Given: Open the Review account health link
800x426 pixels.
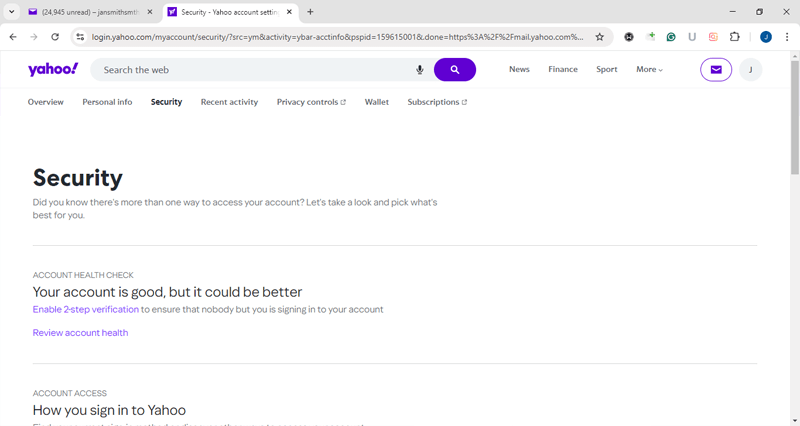Looking at the screenshot, I should [x=80, y=333].
